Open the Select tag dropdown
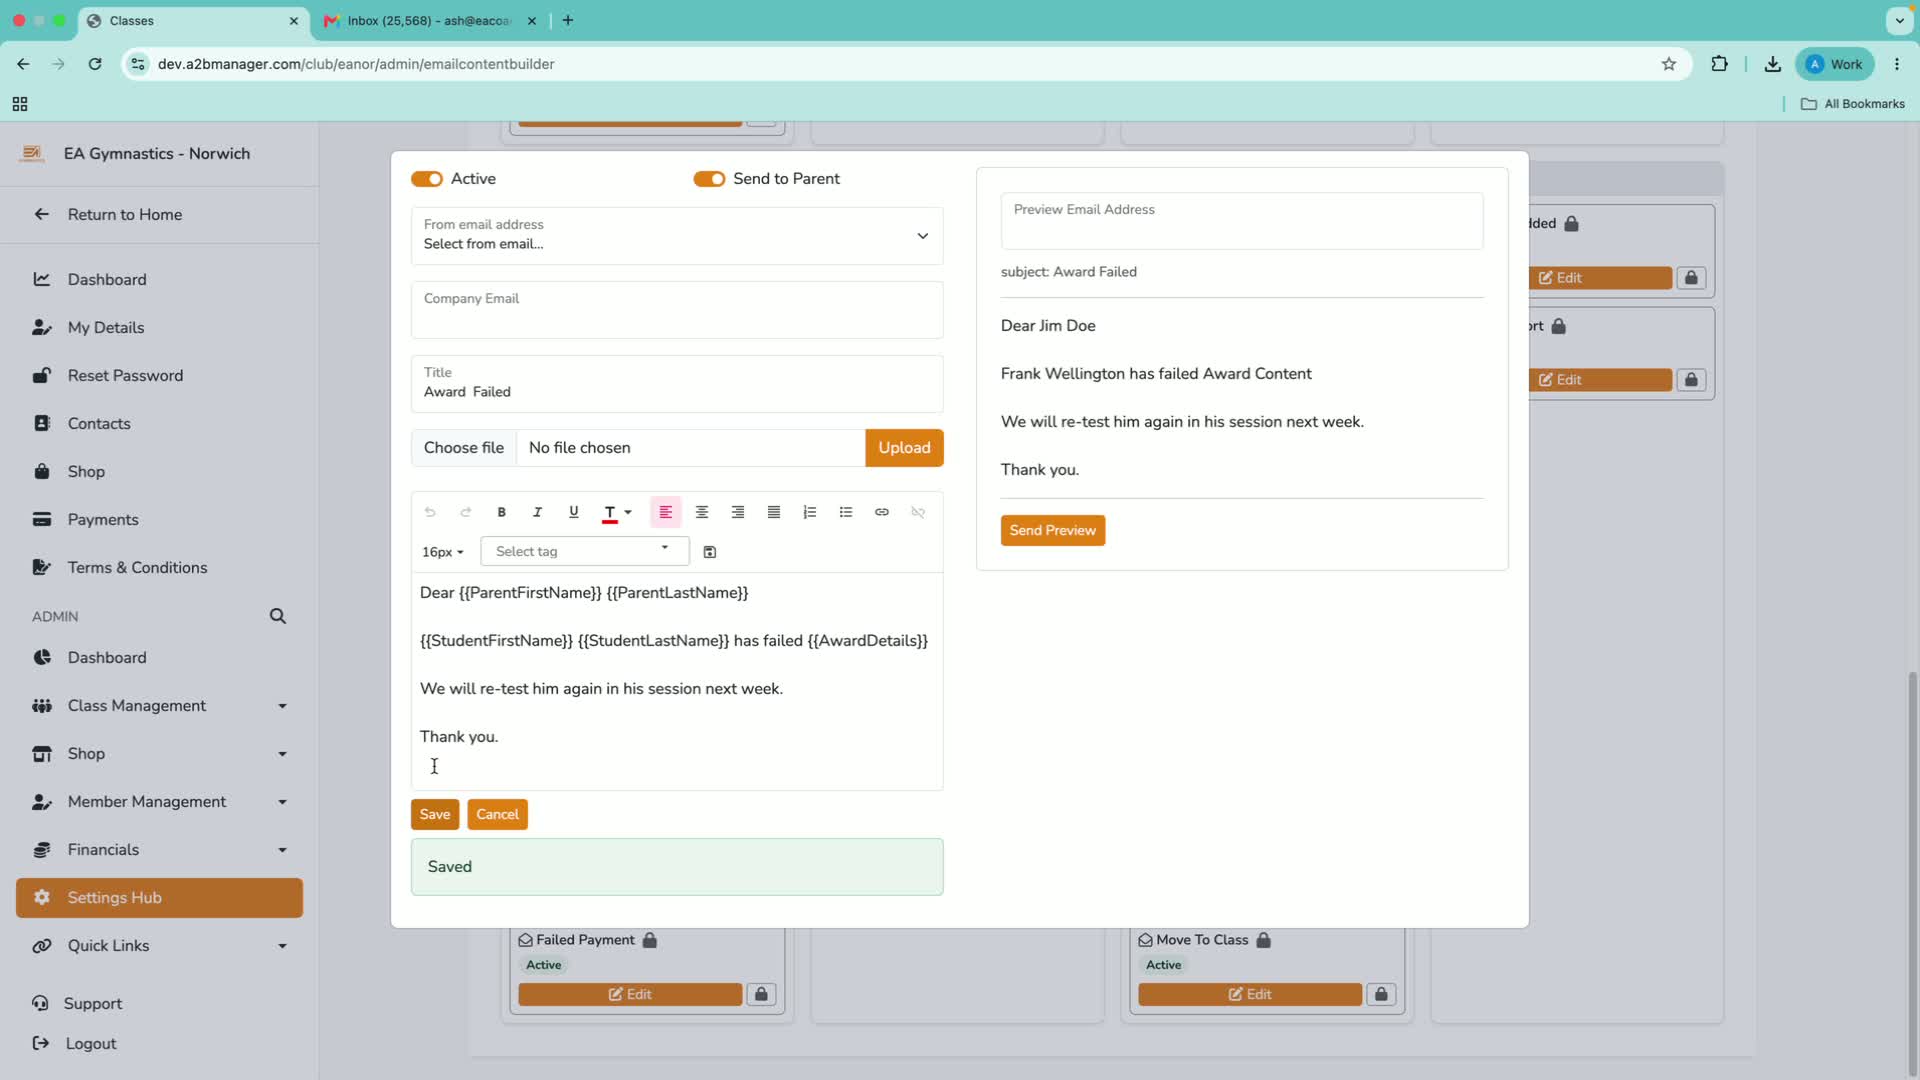Screen dimensions: 1920x1080 tap(584, 551)
